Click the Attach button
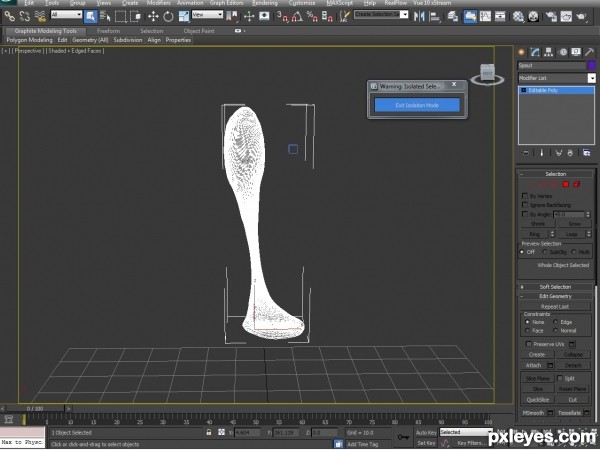The width and height of the screenshot is (600, 450). coord(533,365)
